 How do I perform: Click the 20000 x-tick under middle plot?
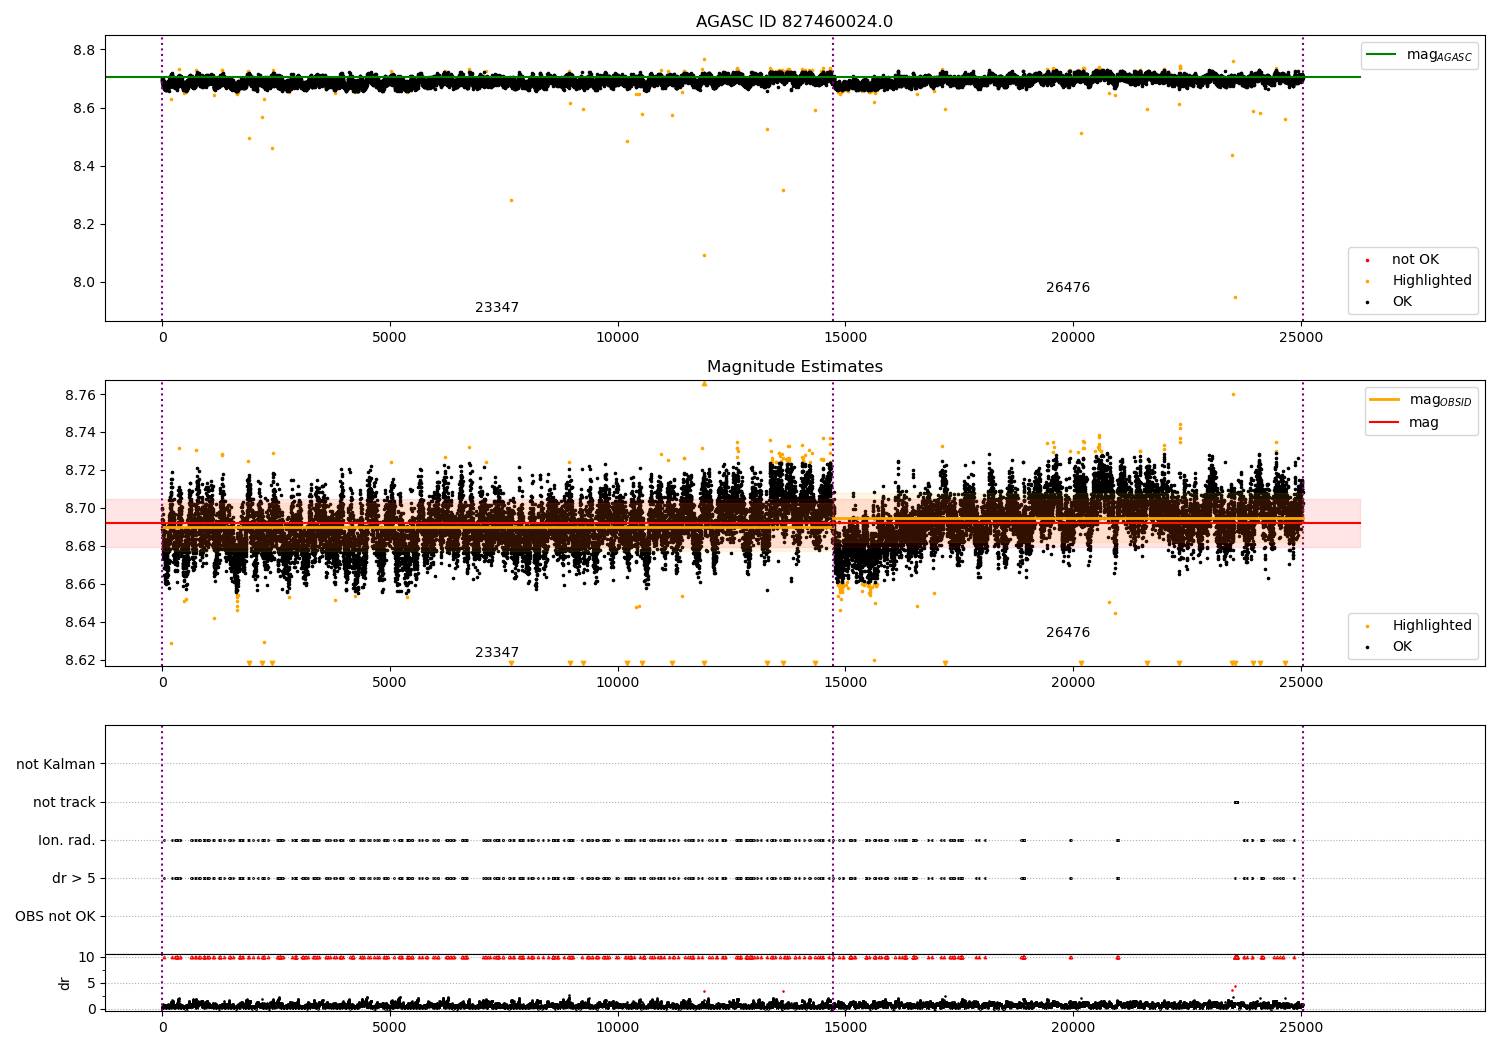coord(1073,683)
